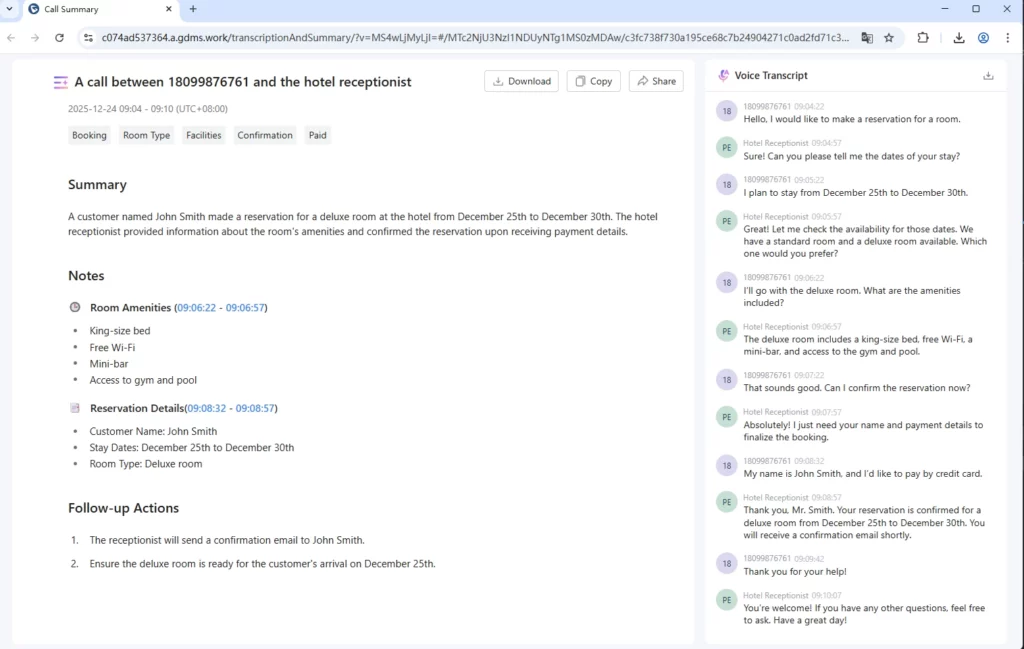Image resolution: width=1024 pixels, height=649 pixels.
Task: Bookmark this page with the star
Action: [x=889, y=38]
